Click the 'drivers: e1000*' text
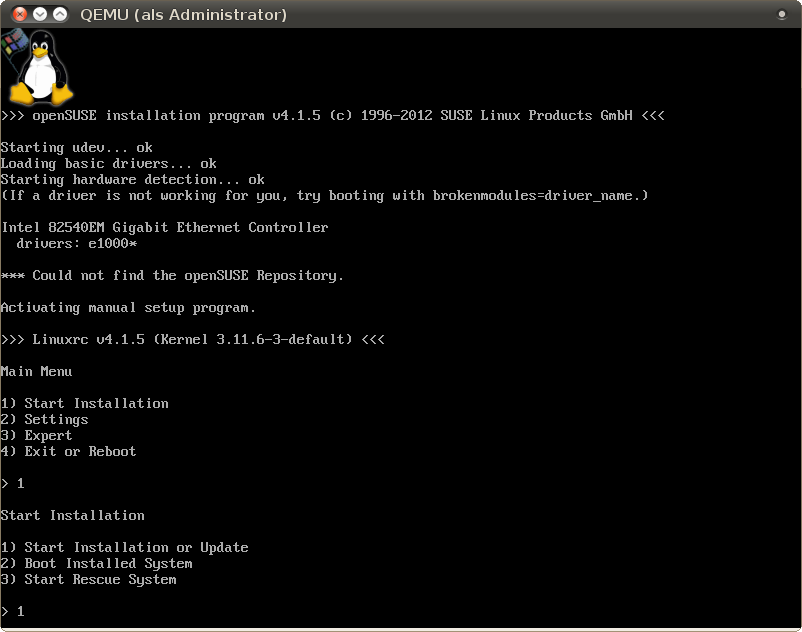This screenshot has height=632, width=802. [76, 243]
